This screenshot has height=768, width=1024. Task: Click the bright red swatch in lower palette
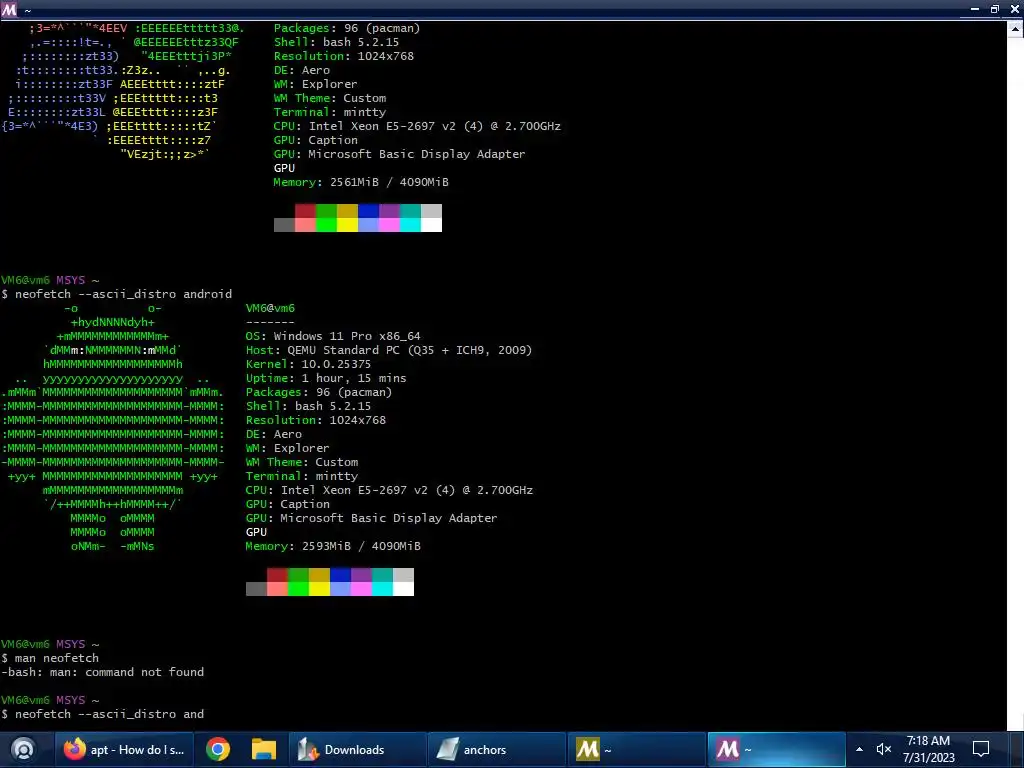(277, 589)
